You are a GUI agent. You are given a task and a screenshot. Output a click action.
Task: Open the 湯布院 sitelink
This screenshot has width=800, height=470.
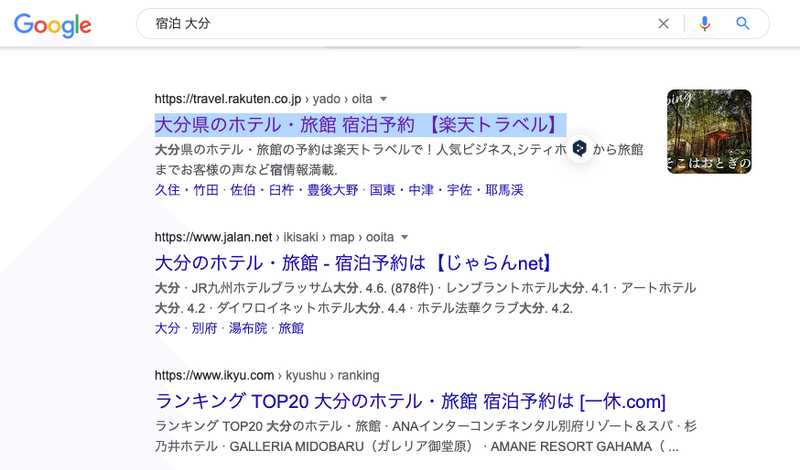tap(247, 328)
